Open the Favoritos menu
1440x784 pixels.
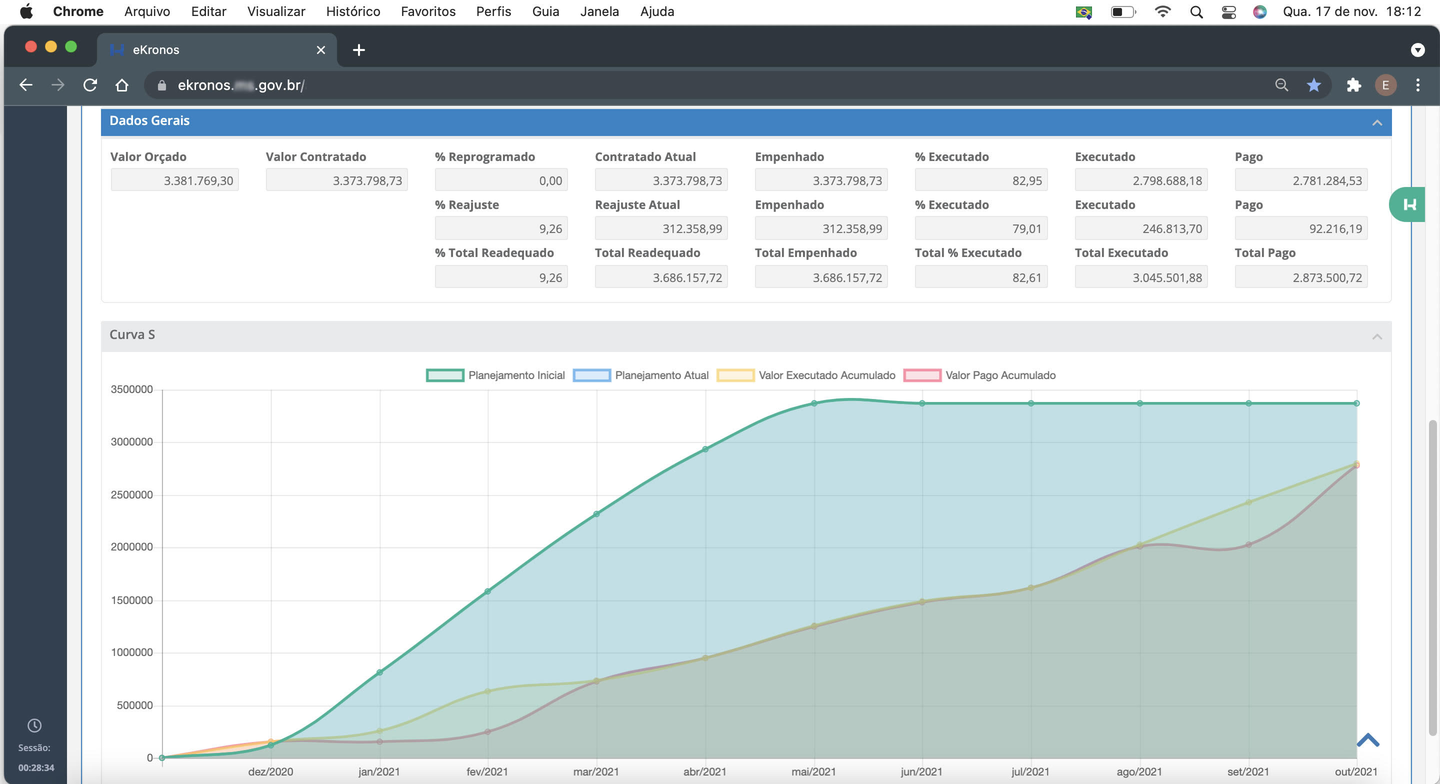point(428,11)
